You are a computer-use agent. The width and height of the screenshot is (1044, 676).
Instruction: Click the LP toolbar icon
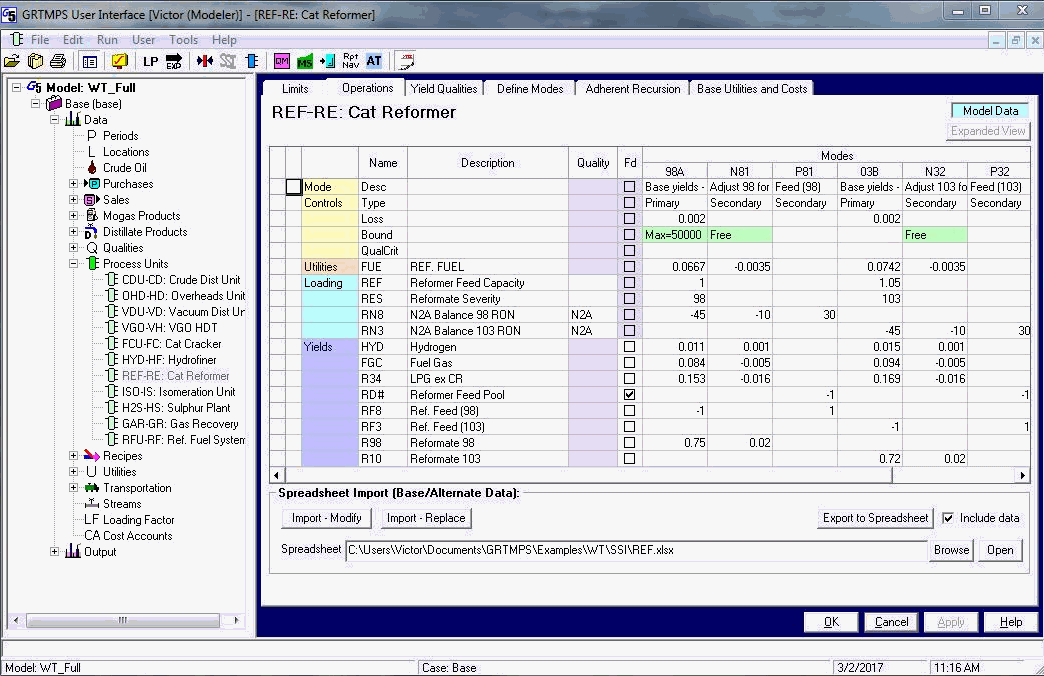(150, 61)
